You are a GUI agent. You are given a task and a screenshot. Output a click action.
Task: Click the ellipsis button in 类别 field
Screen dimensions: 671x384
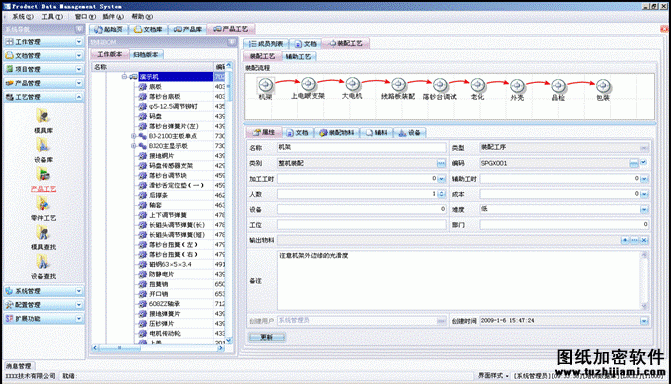(x=441, y=163)
